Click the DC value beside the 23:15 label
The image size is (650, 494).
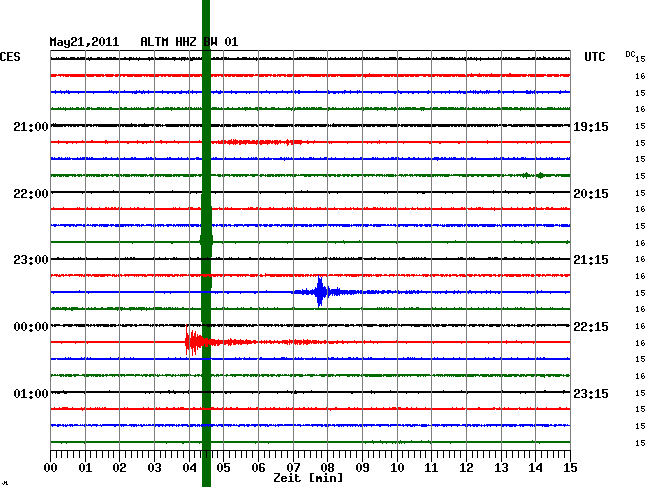tap(640, 393)
